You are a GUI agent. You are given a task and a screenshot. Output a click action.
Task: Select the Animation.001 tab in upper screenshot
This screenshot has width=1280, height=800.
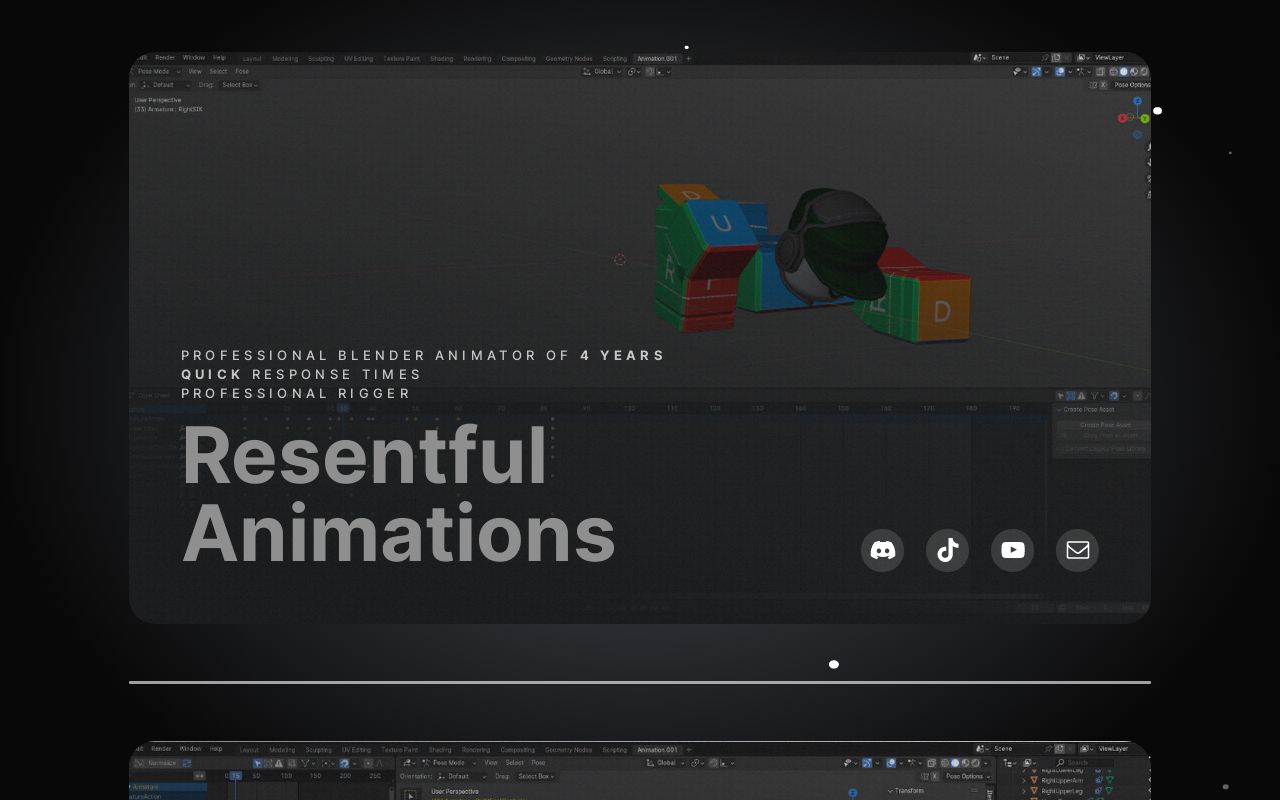pos(657,59)
